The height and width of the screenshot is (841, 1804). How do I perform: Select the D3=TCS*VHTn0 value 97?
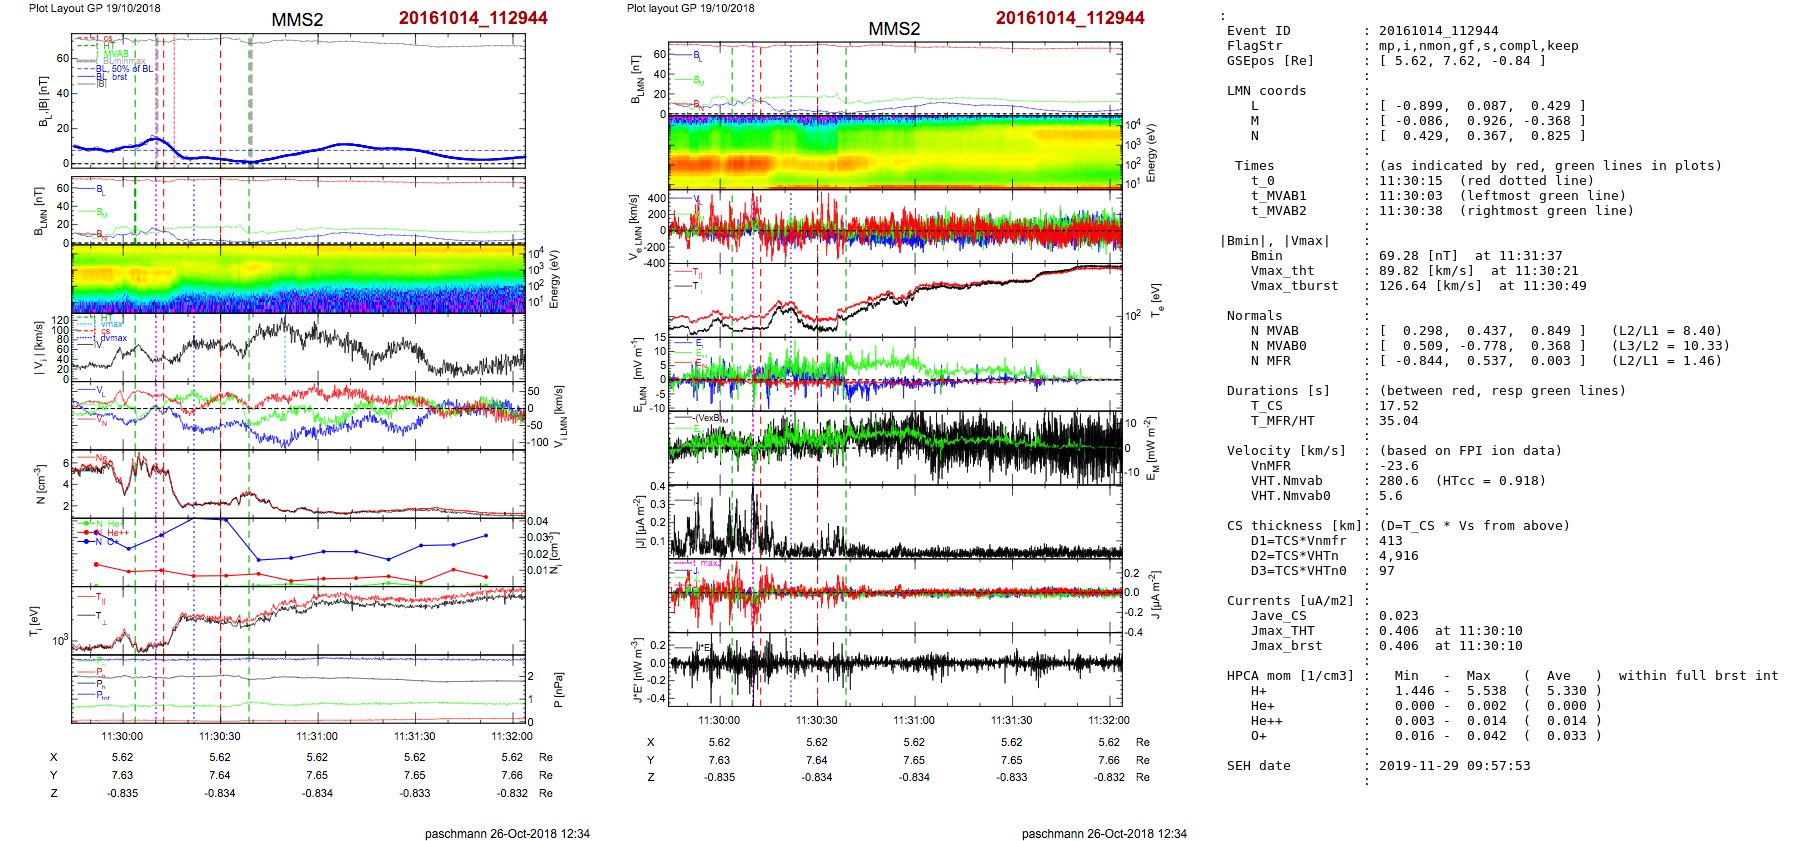tap(1386, 571)
